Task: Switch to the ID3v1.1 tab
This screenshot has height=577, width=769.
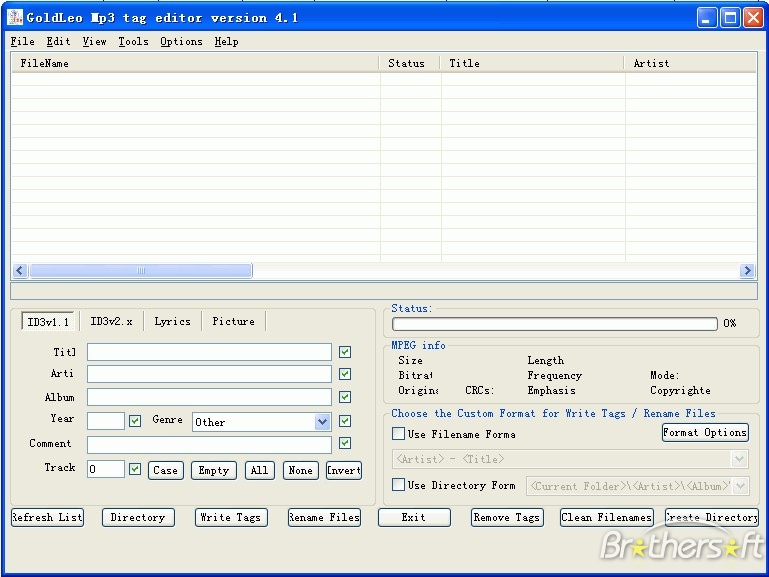Action: pos(48,322)
